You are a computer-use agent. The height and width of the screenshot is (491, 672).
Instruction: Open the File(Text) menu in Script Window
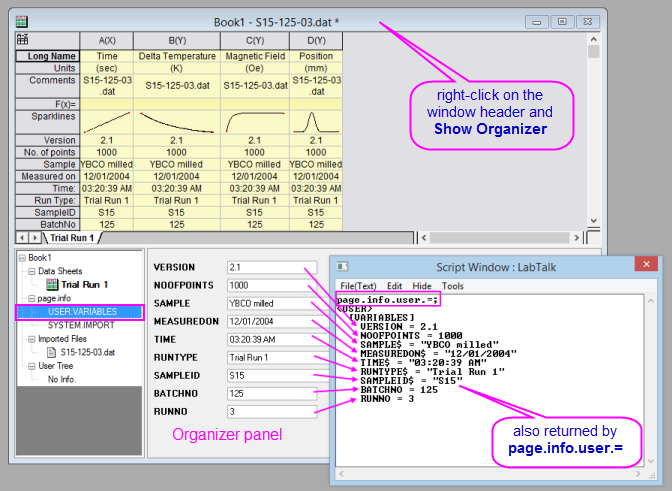(358, 286)
